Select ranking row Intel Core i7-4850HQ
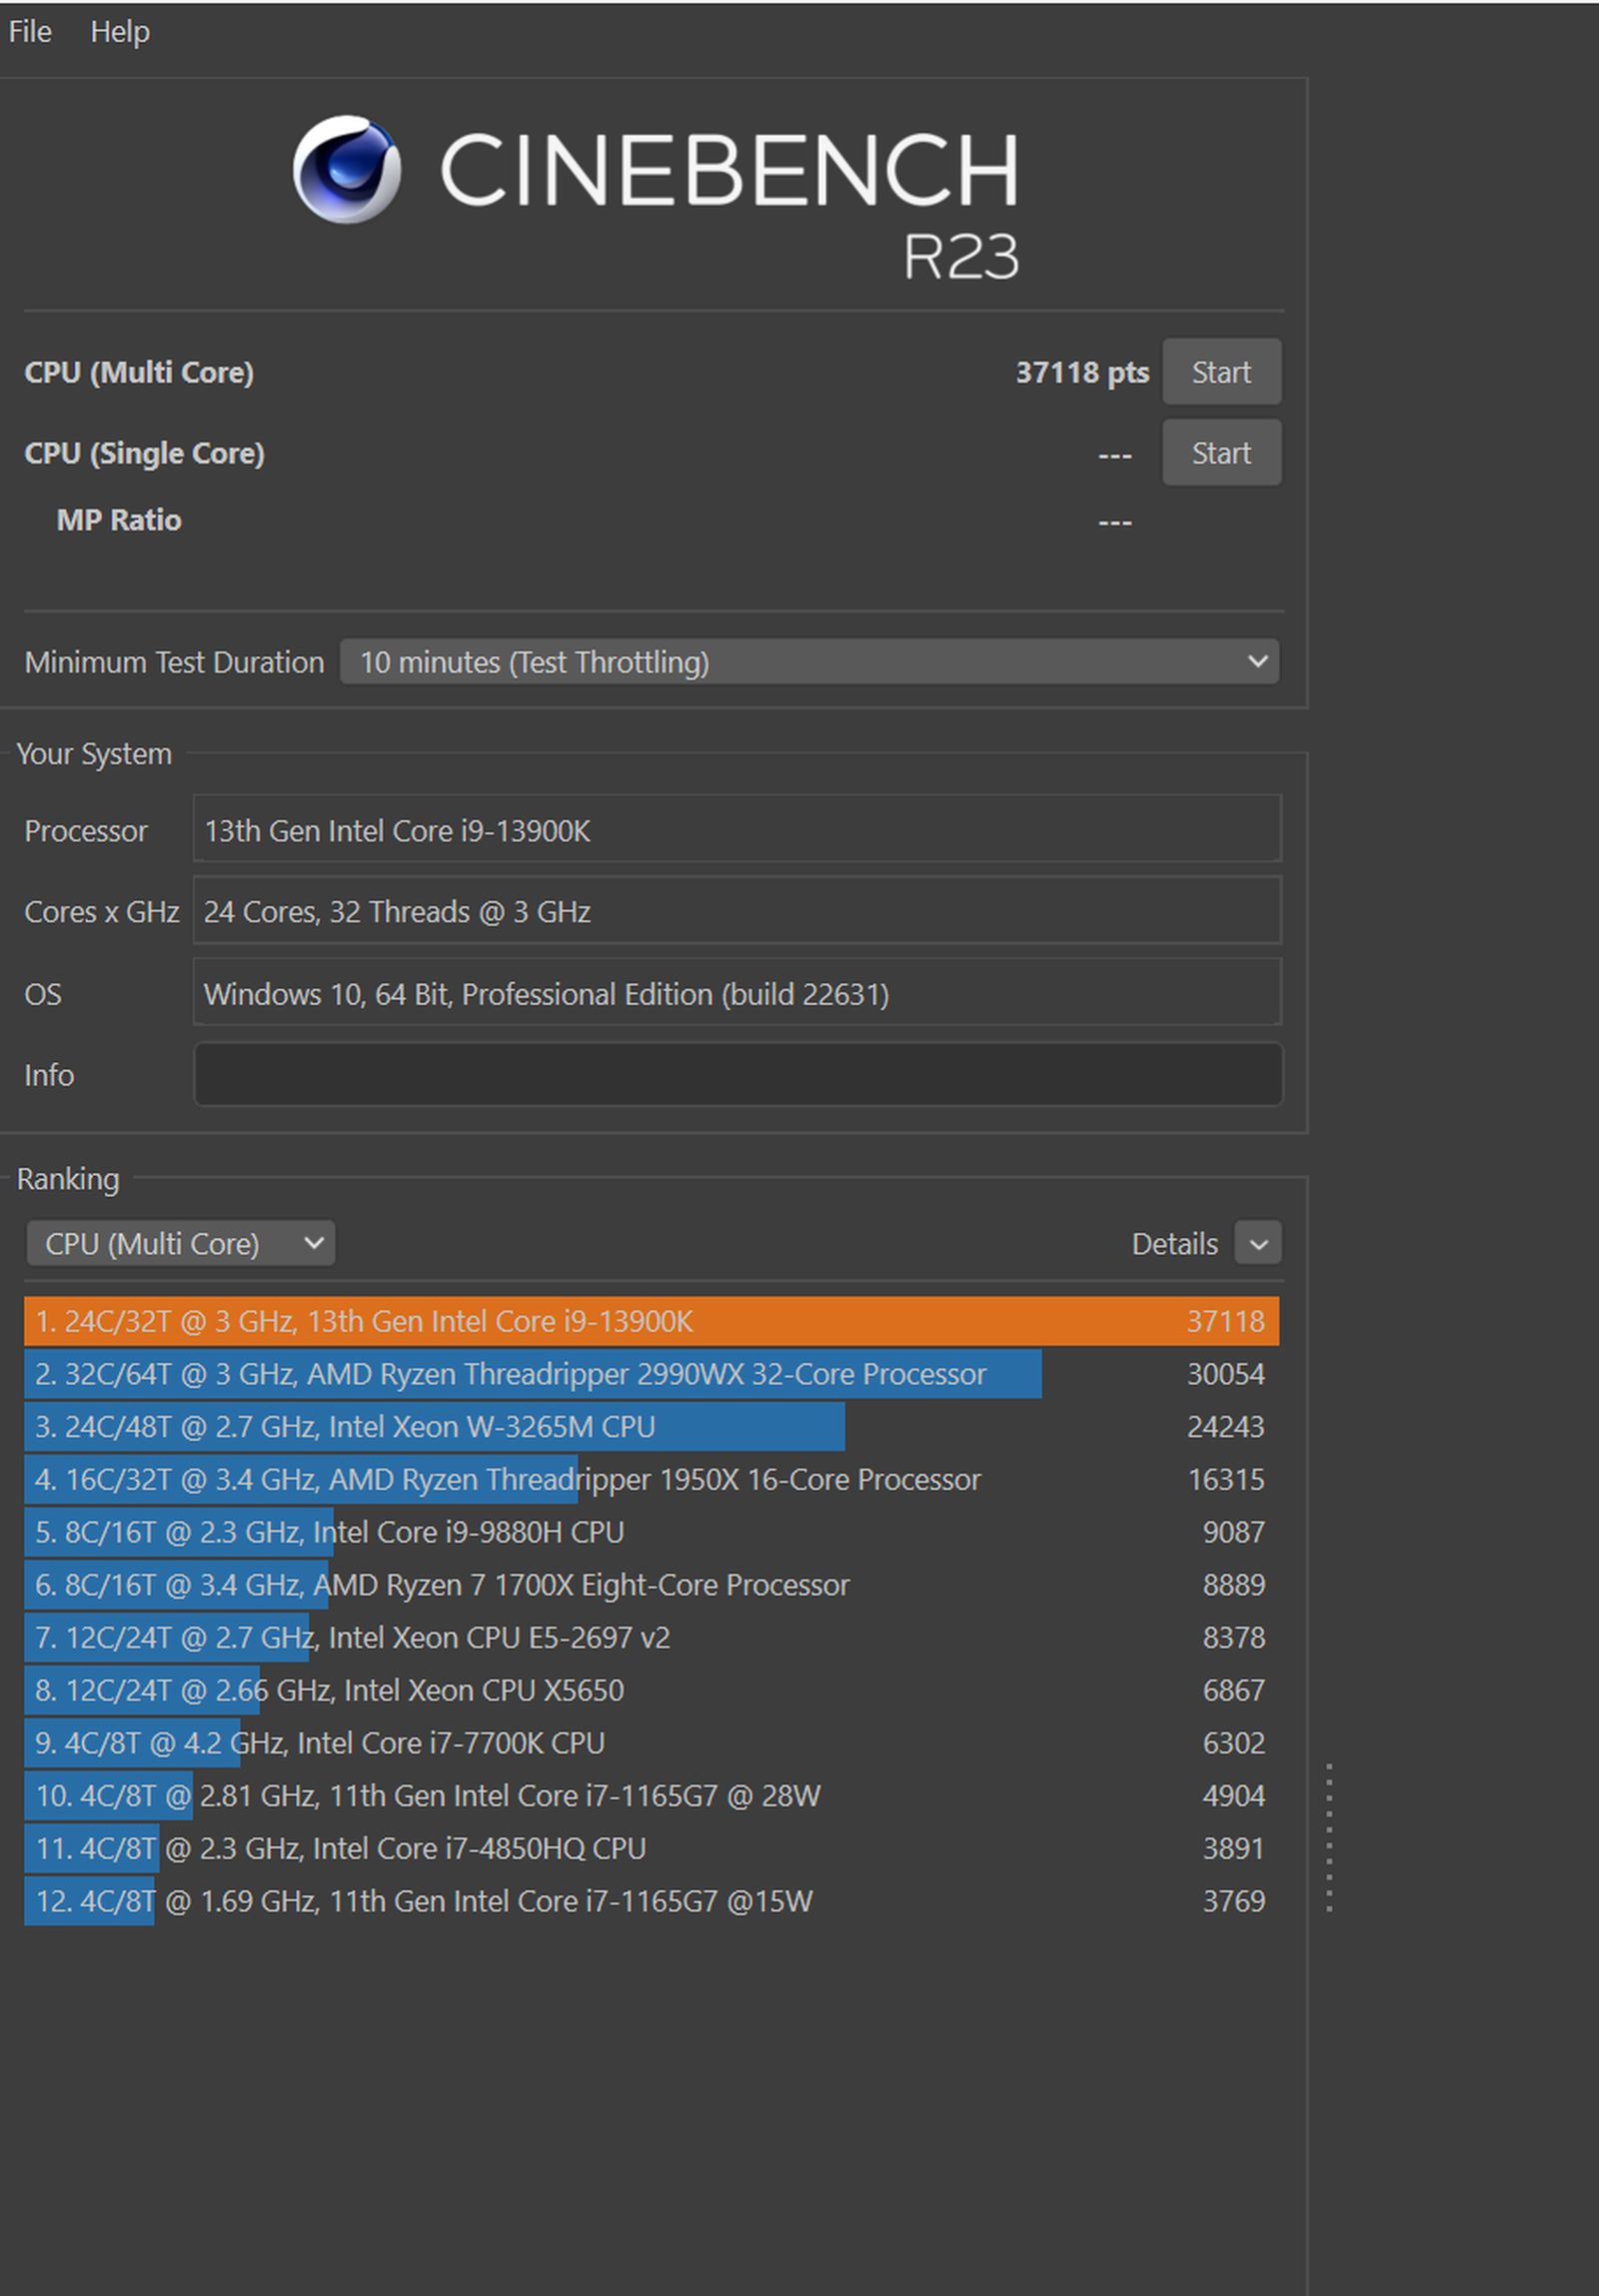The width and height of the screenshot is (1599, 2296). click(x=652, y=1849)
